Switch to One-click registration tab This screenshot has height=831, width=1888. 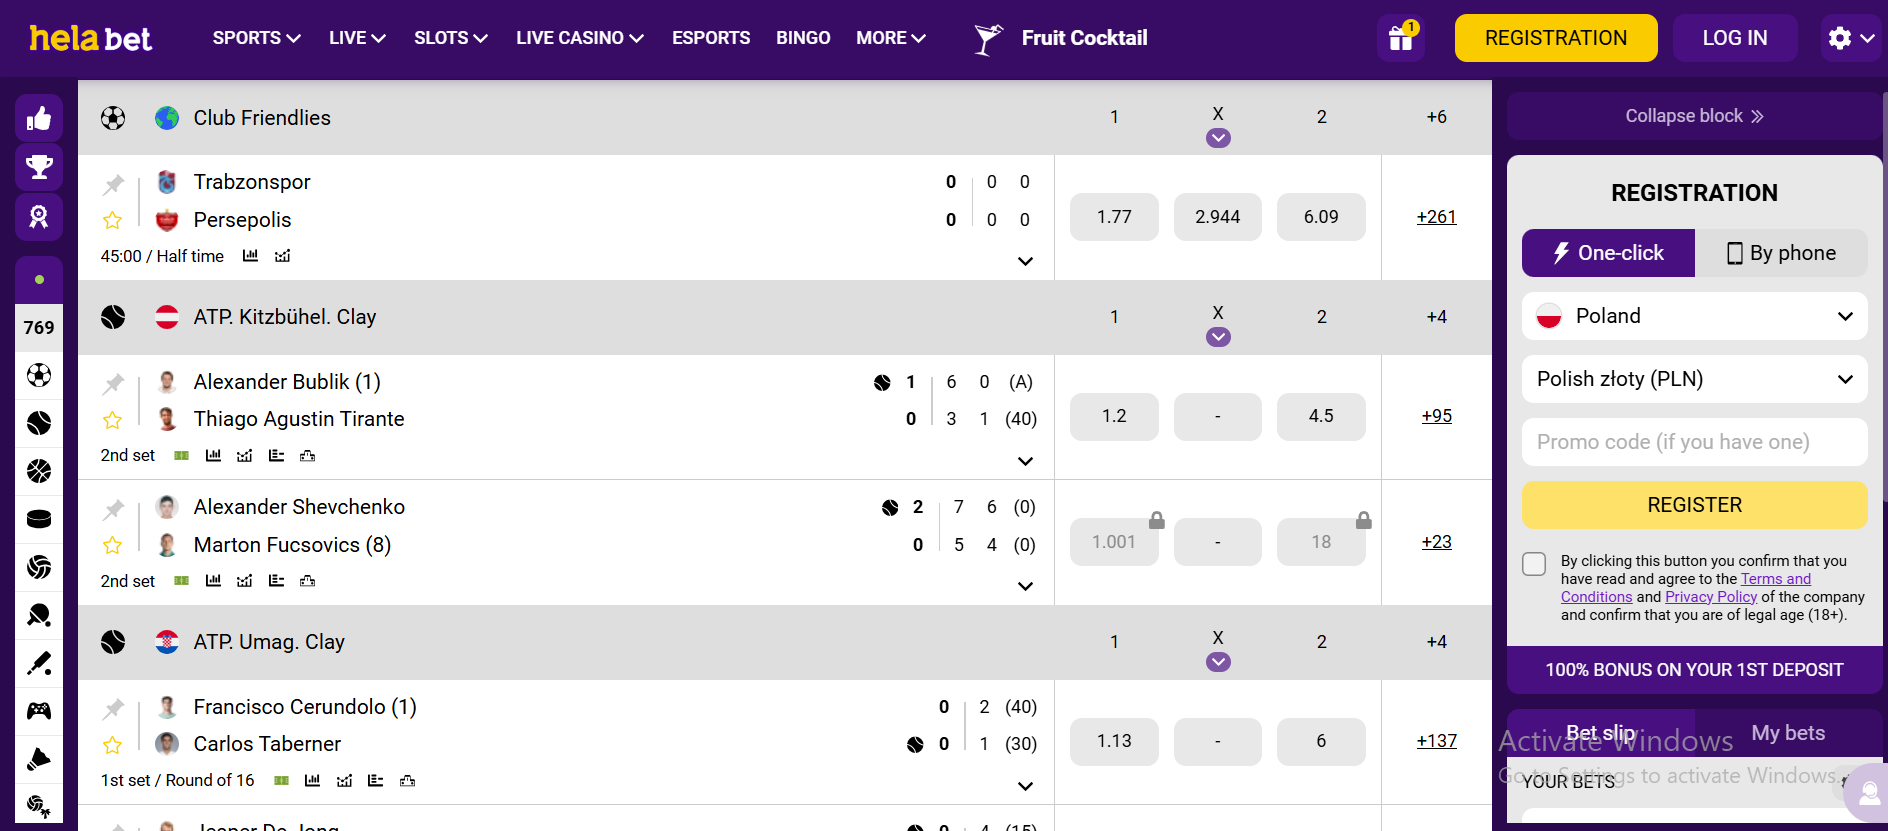(x=1608, y=253)
